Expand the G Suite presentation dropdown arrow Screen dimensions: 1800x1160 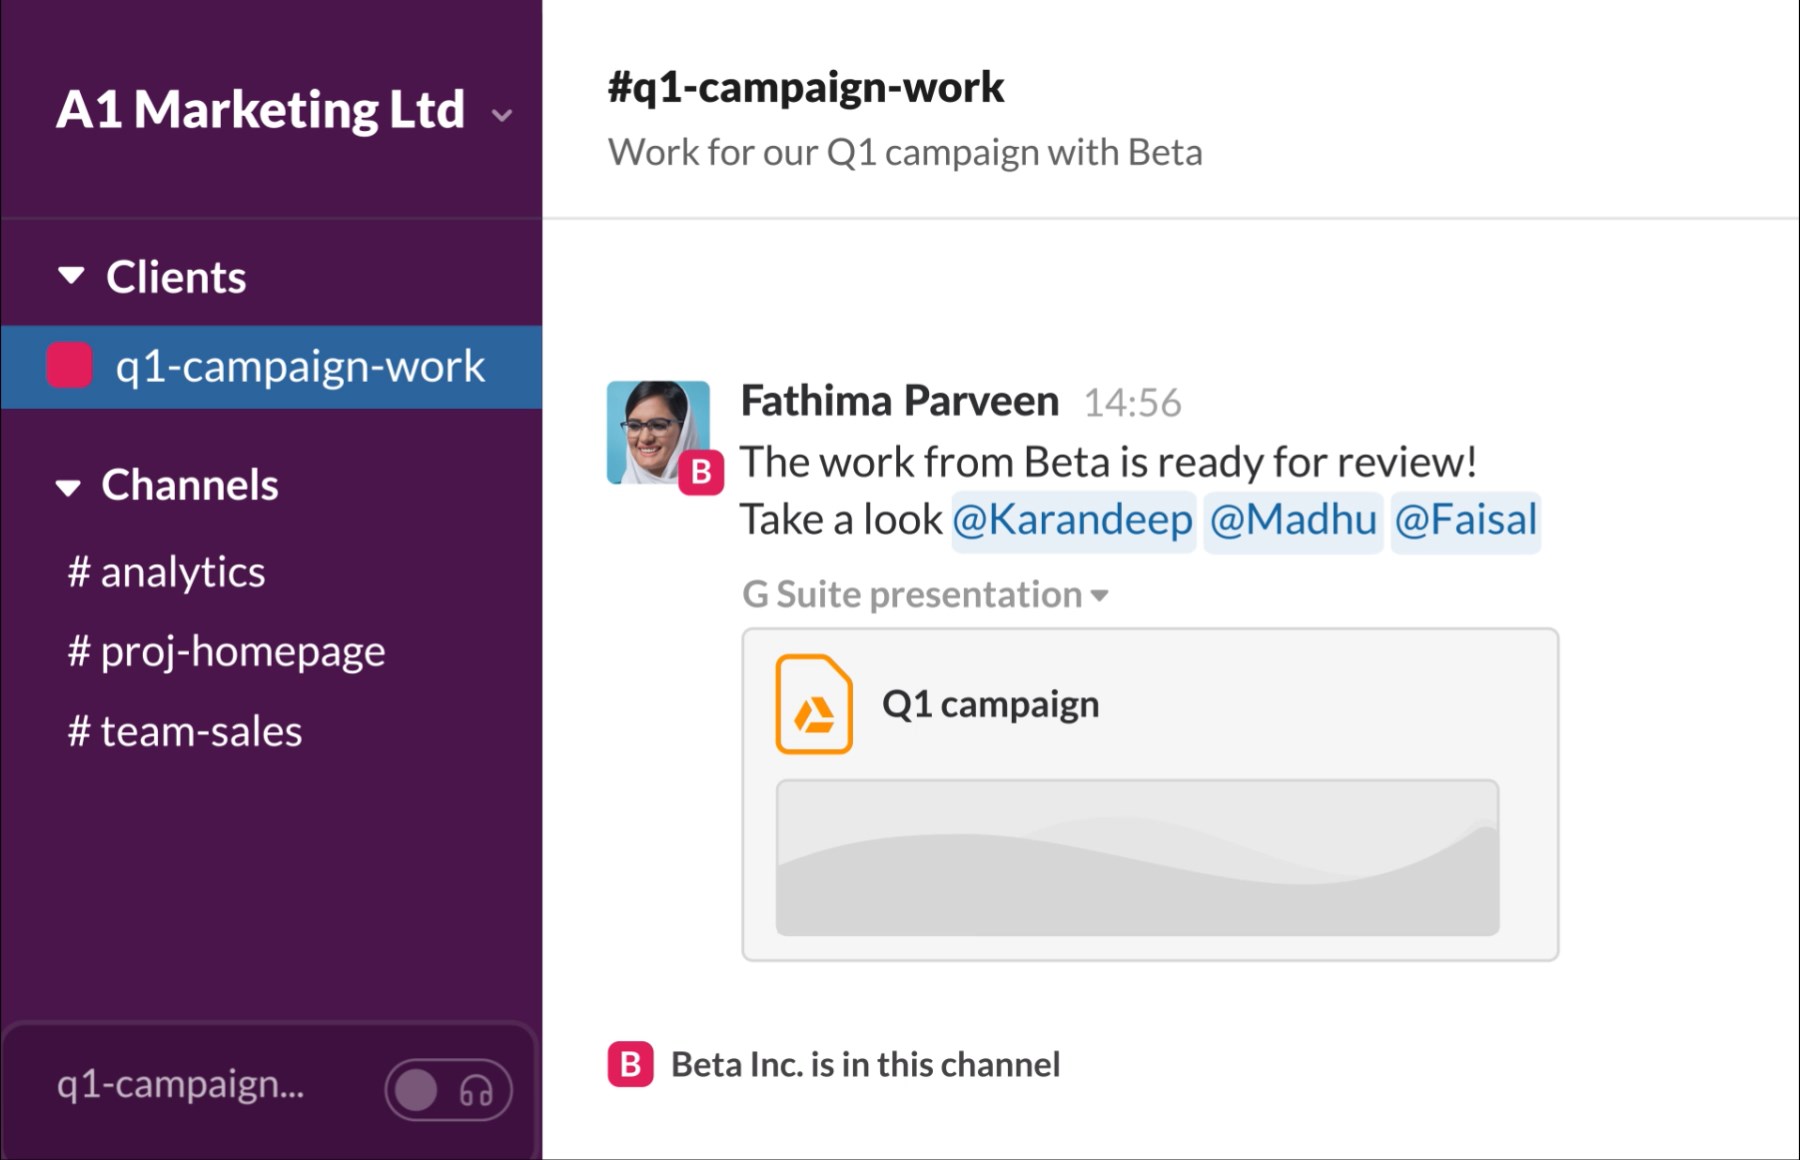coord(1100,596)
